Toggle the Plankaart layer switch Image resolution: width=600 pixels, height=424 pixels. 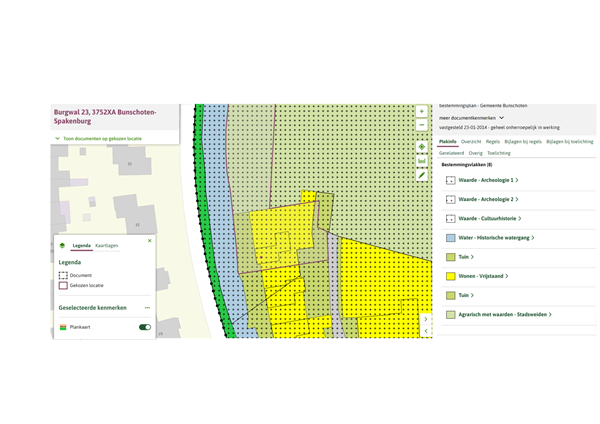pyautogui.click(x=145, y=327)
